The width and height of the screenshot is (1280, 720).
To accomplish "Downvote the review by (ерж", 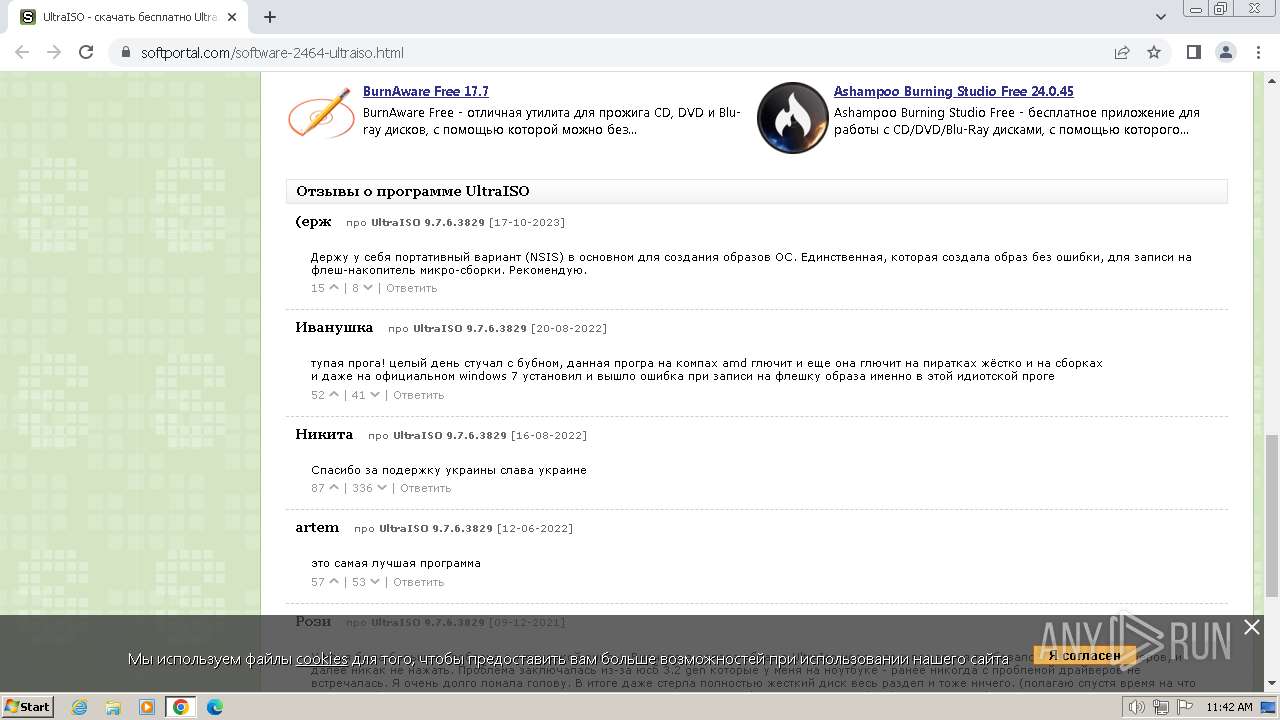I will [x=368, y=288].
